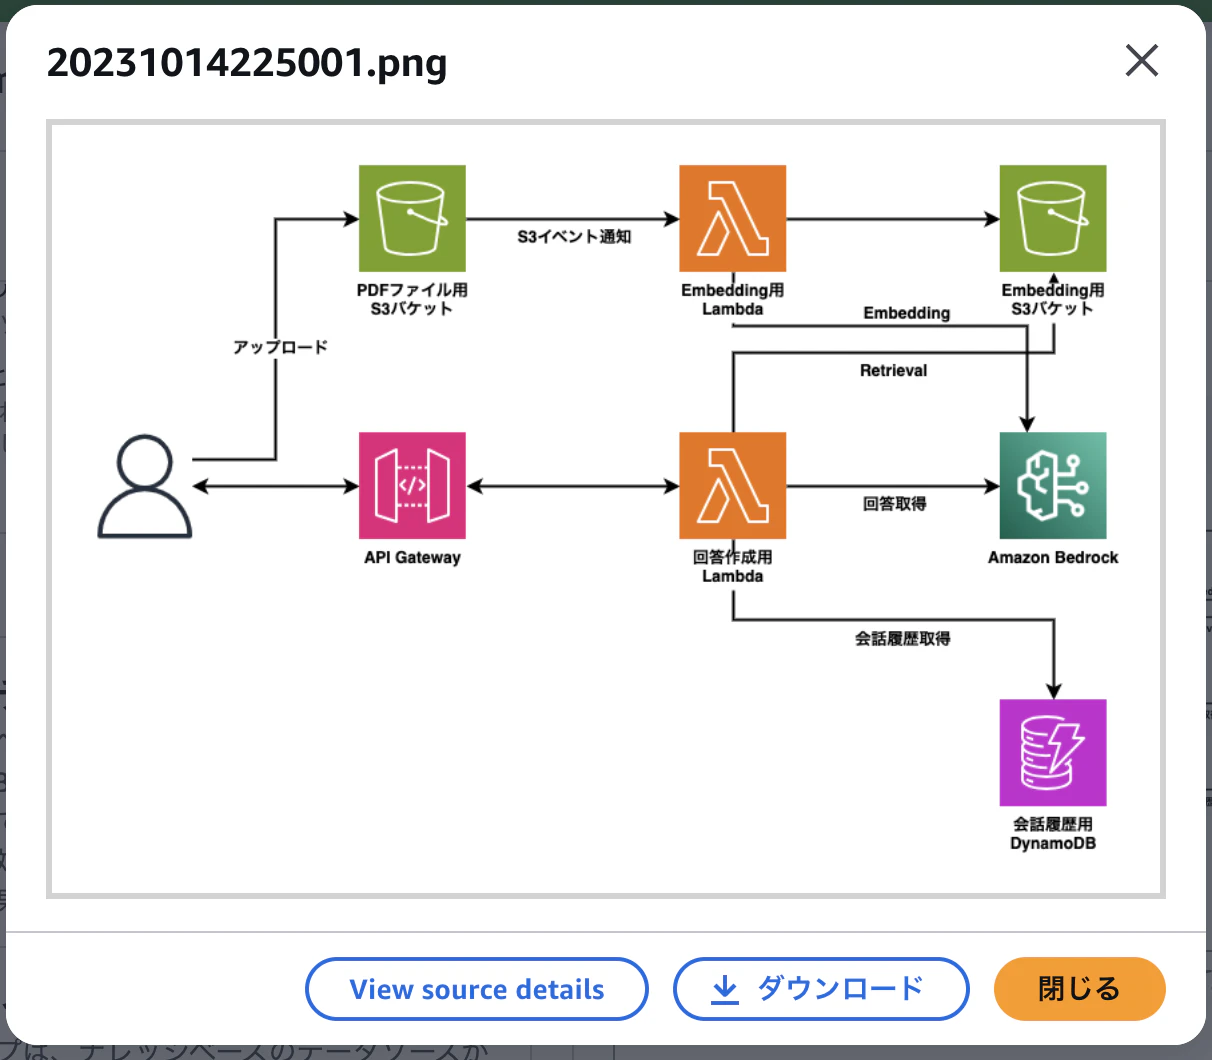The width and height of the screenshot is (1212, 1060).
Task: Click the Embedding用 Lambda caption
Action: click(x=732, y=299)
